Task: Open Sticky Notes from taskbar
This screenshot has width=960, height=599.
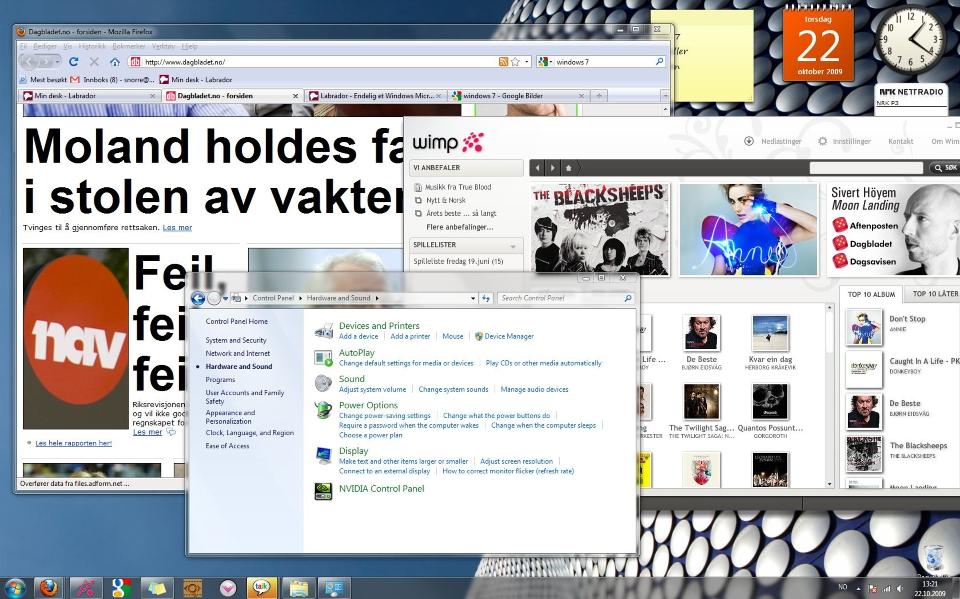Action: click(x=156, y=588)
